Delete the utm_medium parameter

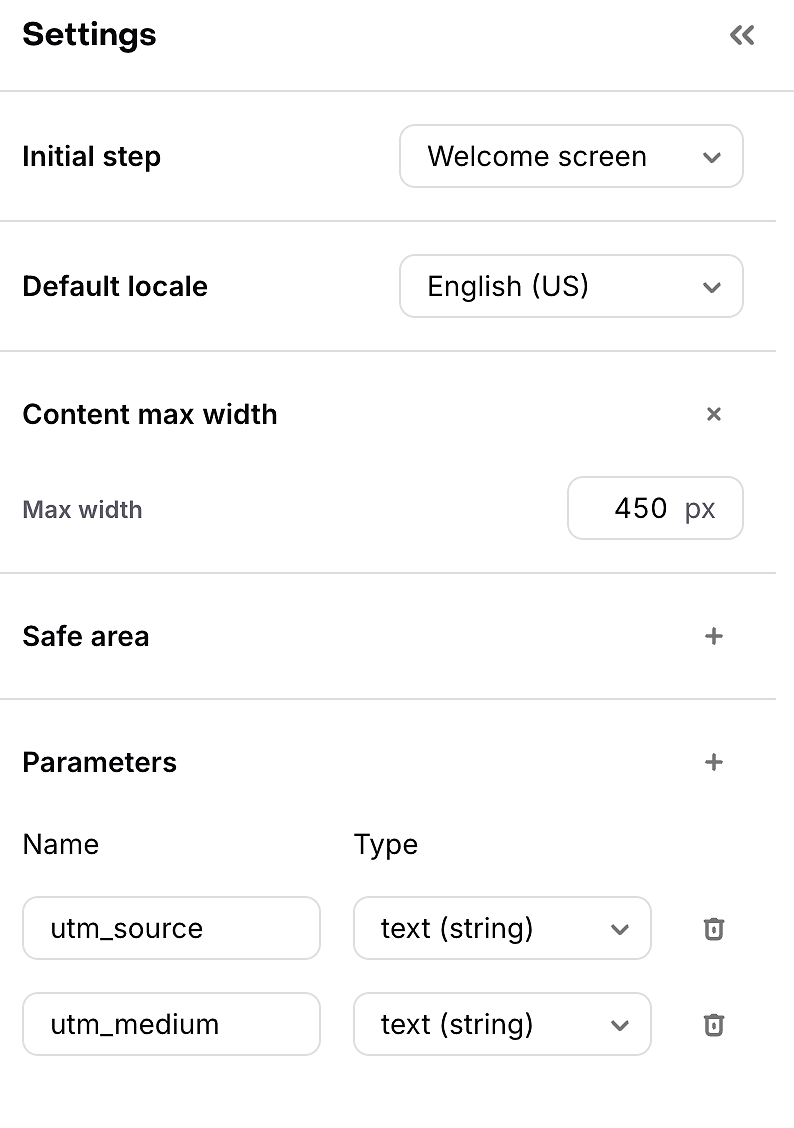(713, 1024)
